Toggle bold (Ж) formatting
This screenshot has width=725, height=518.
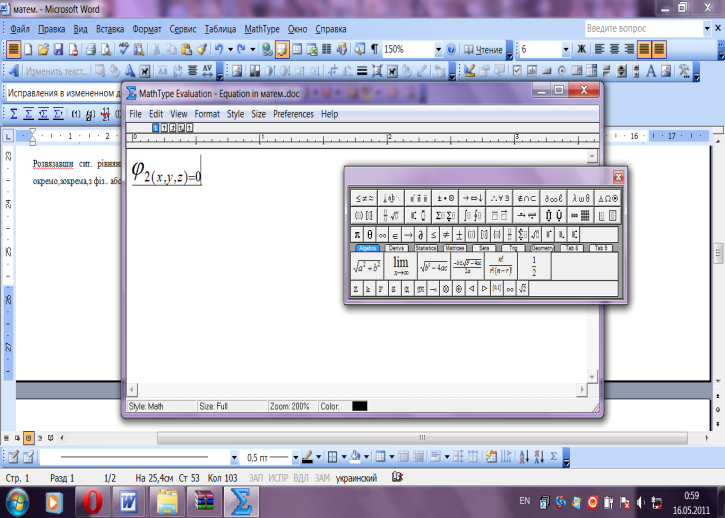coord(581,49)
